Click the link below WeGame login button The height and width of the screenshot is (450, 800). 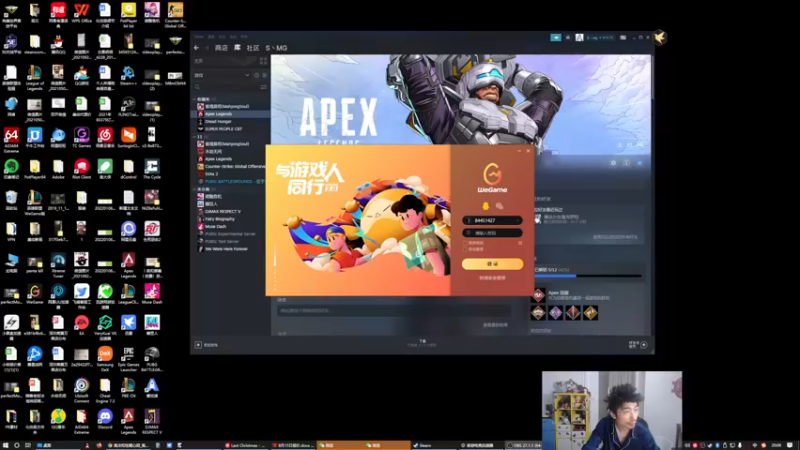coord(492,278)
